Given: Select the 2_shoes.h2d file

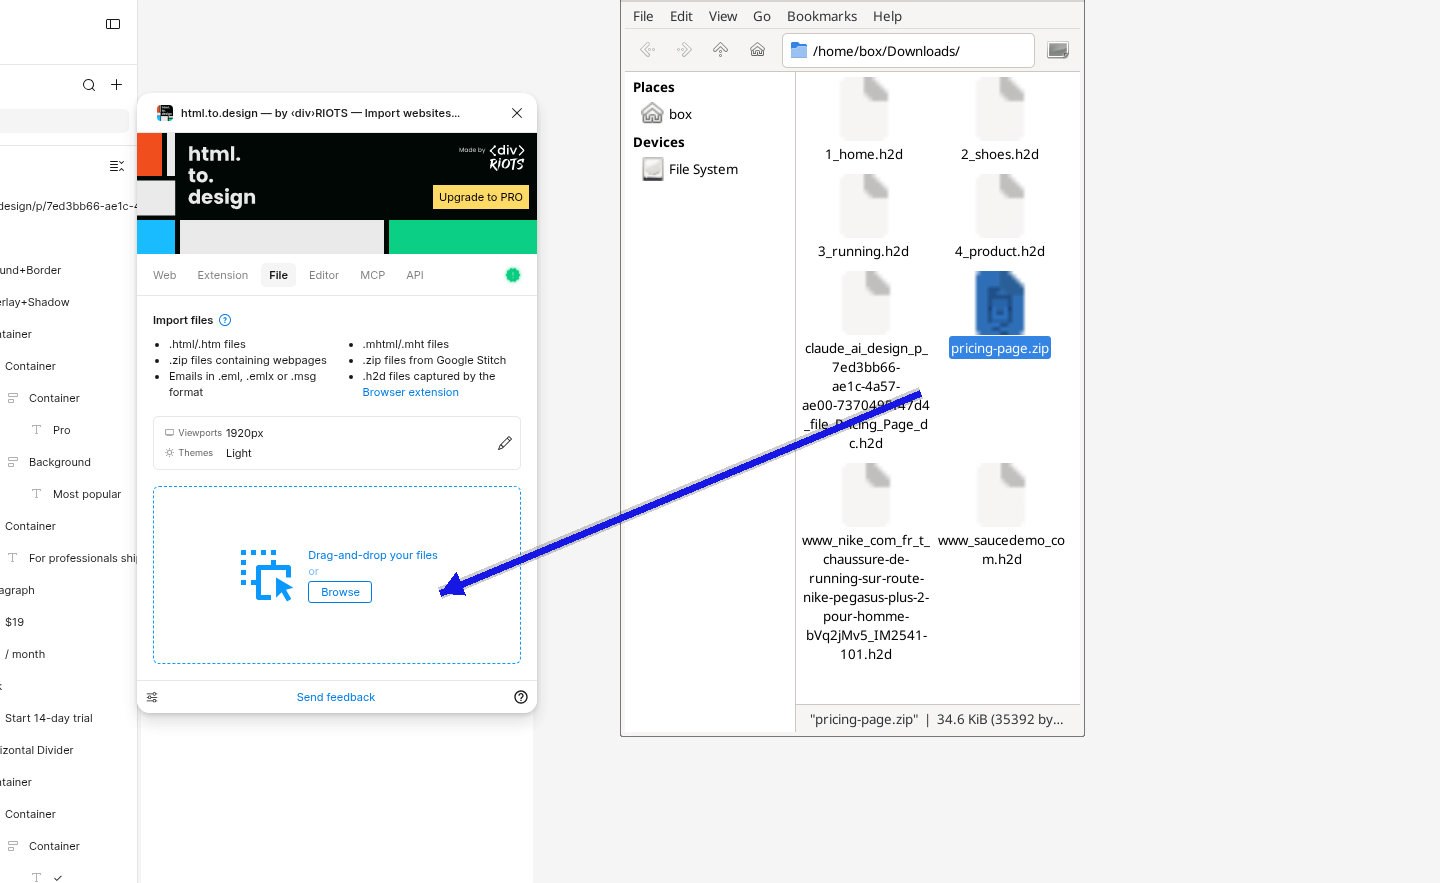Looking at the screenshot, I should click(1000, 120).
